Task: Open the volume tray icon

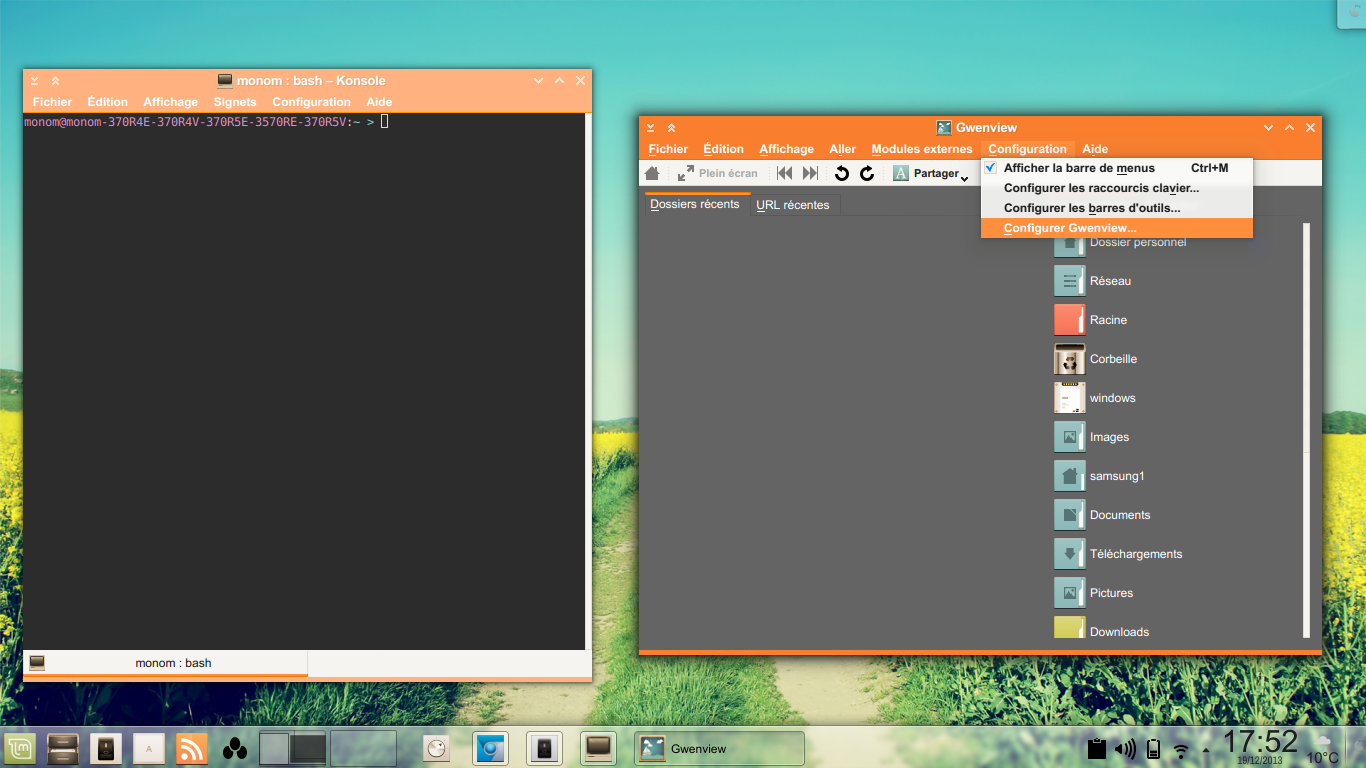Action: [1125, 748]
